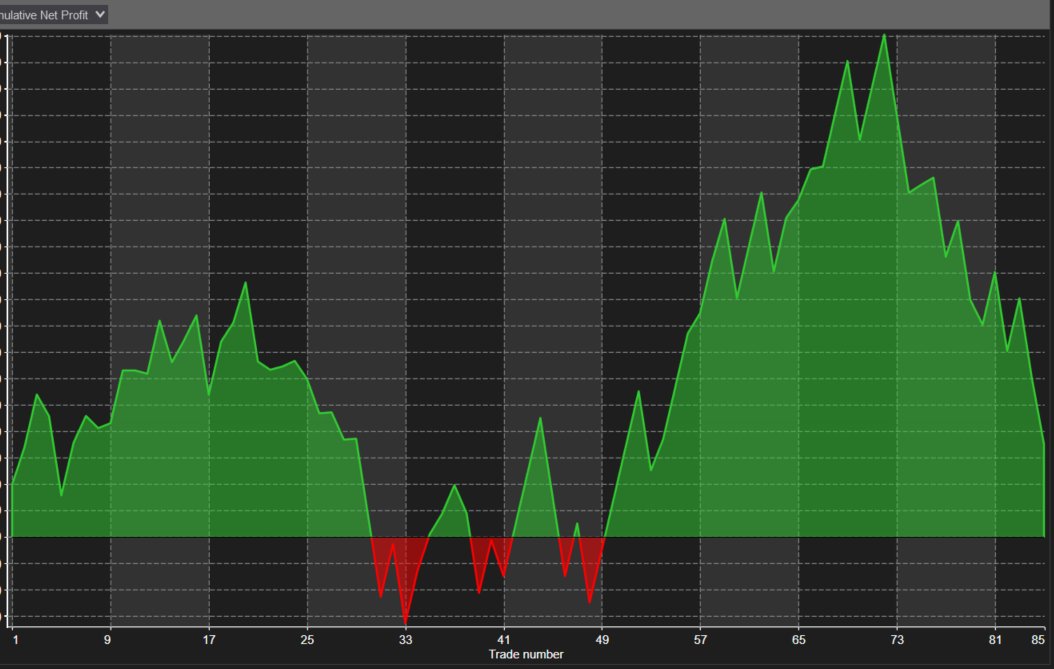
Task: Click the deepest red drawdown trough
Action: pyautogui.click(x=405, y=623)
